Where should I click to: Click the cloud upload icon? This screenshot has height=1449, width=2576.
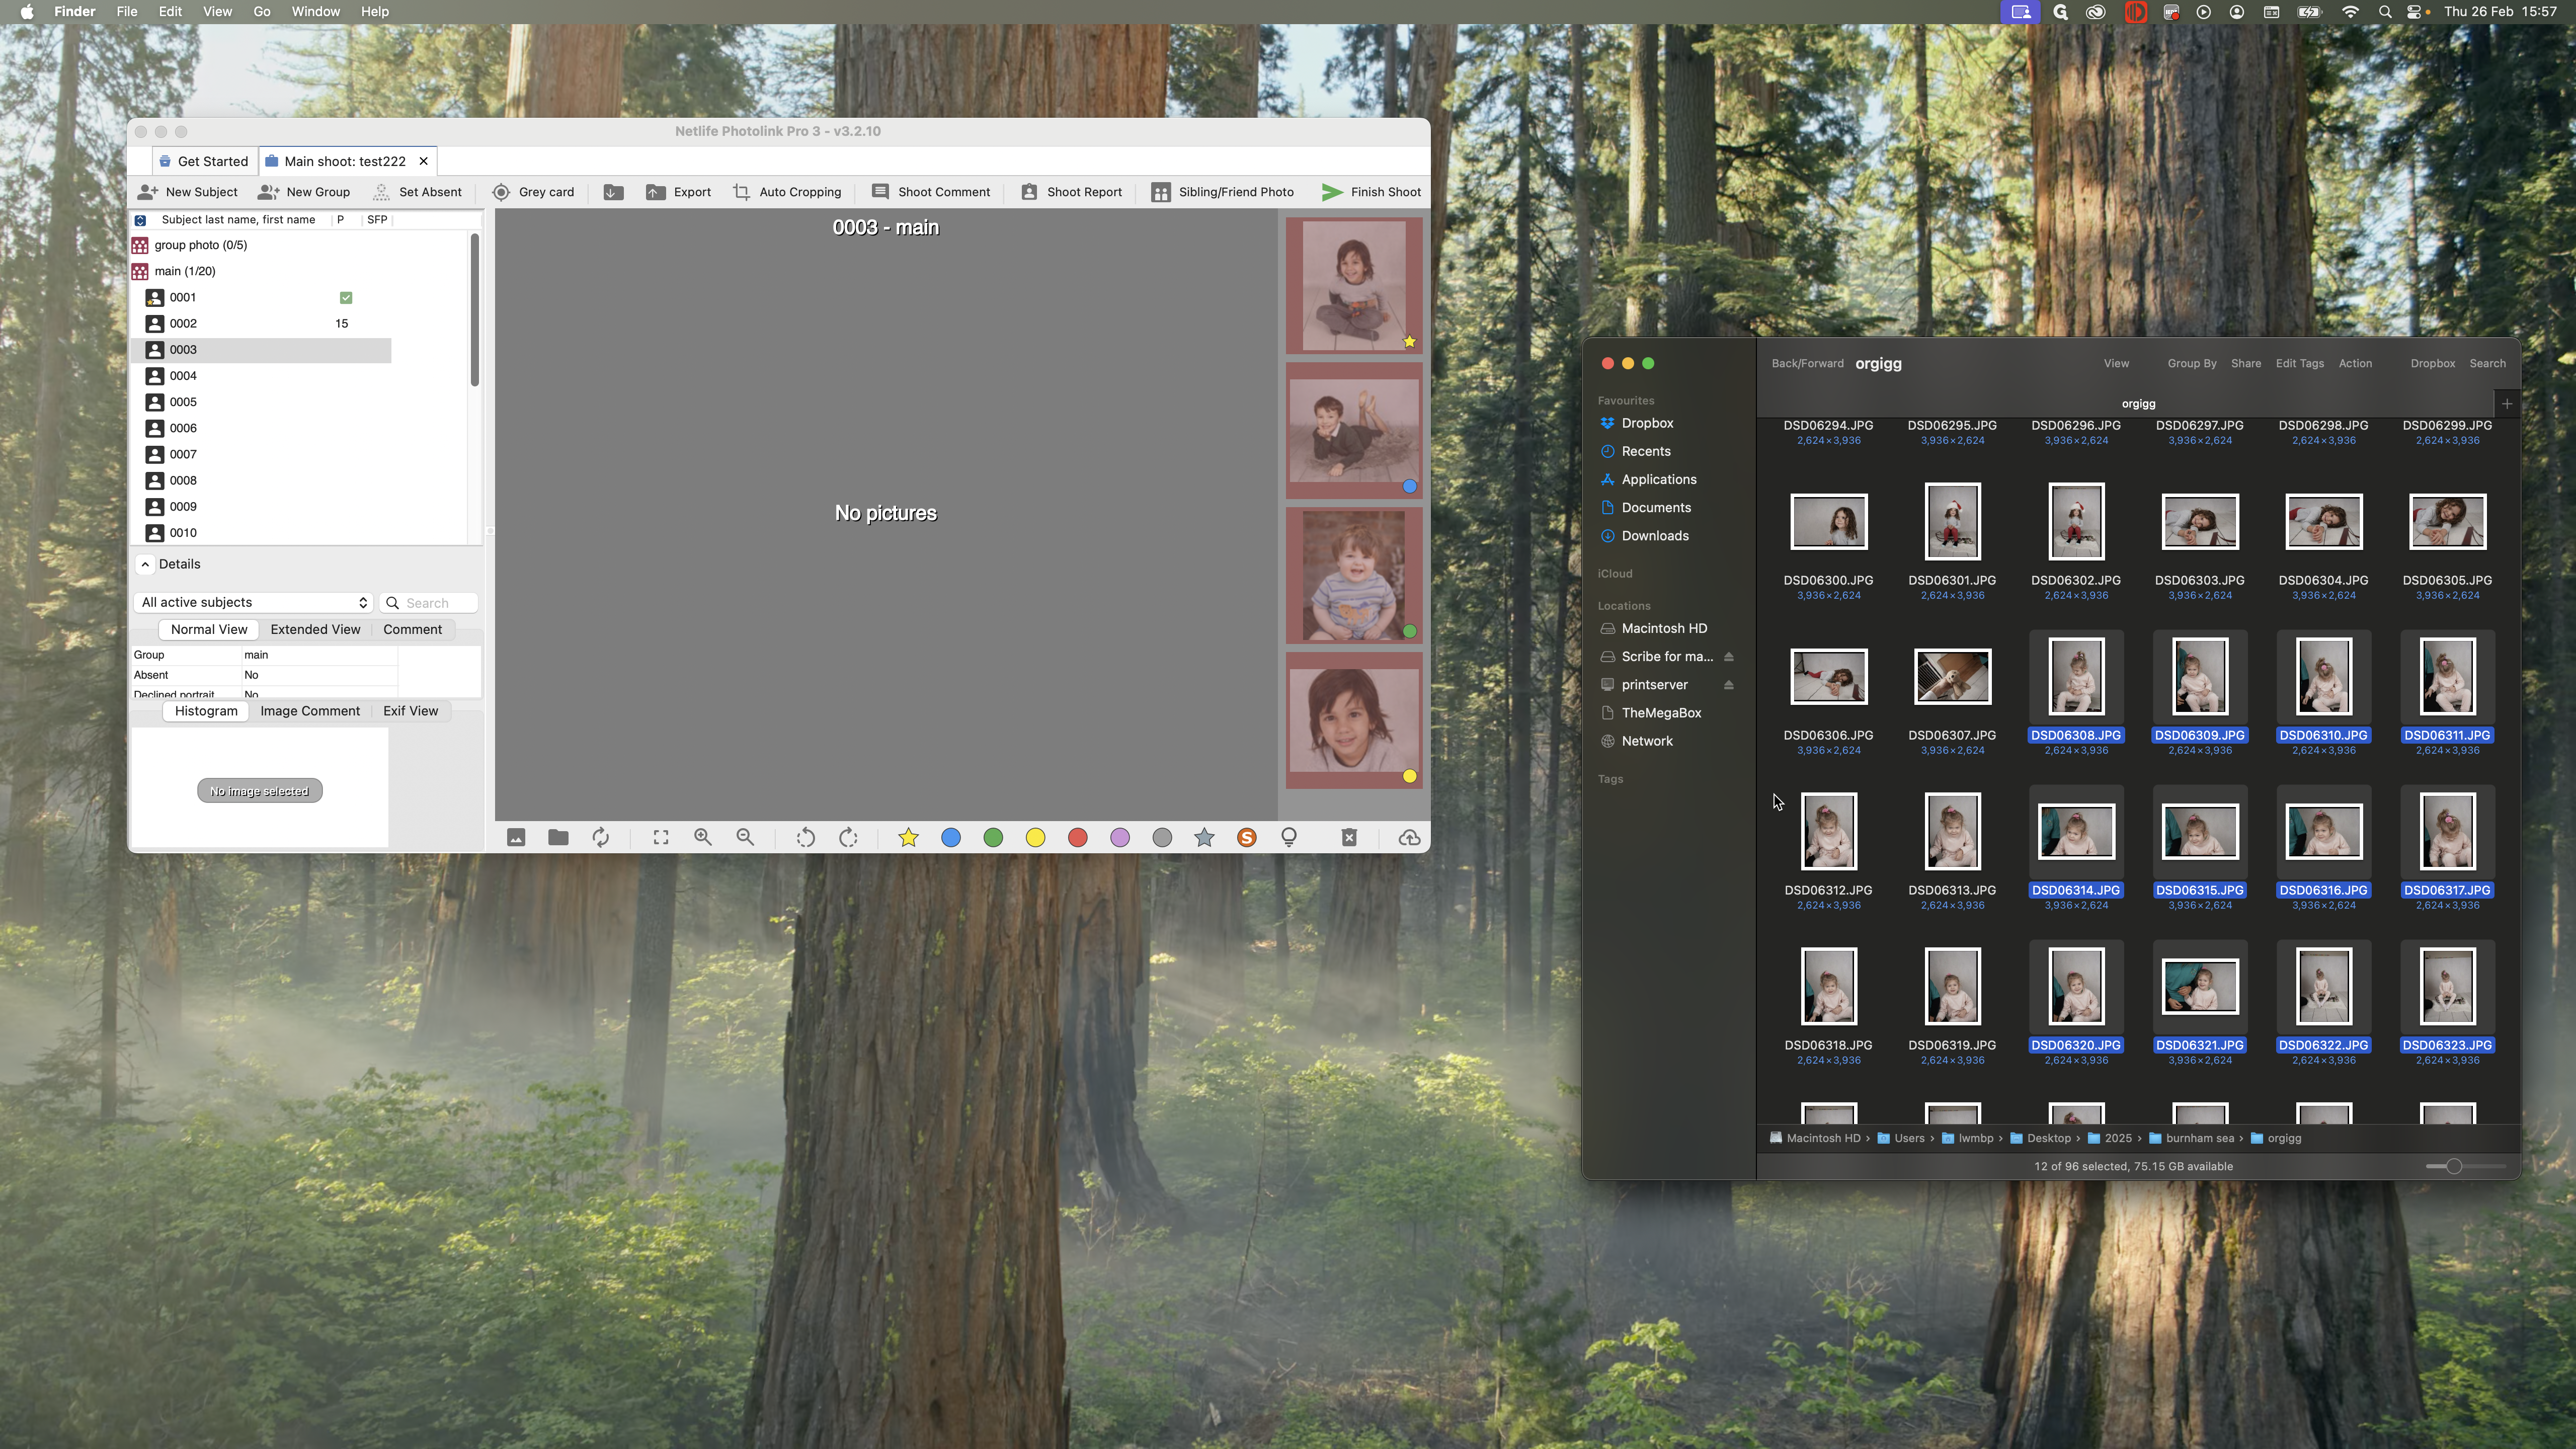1409,838
